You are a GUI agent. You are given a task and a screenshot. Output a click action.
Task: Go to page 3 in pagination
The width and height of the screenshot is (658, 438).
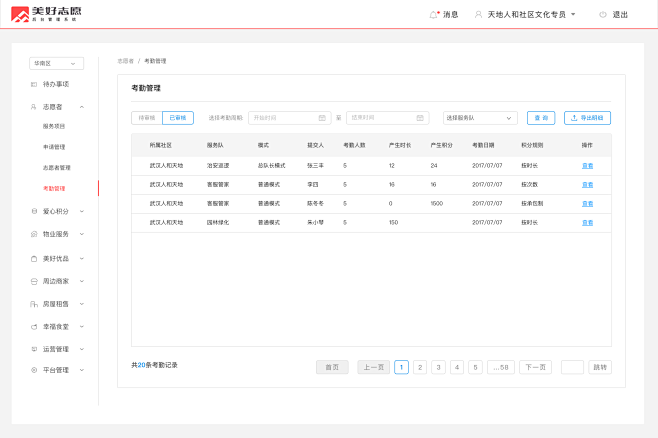(x=439, y=367)
